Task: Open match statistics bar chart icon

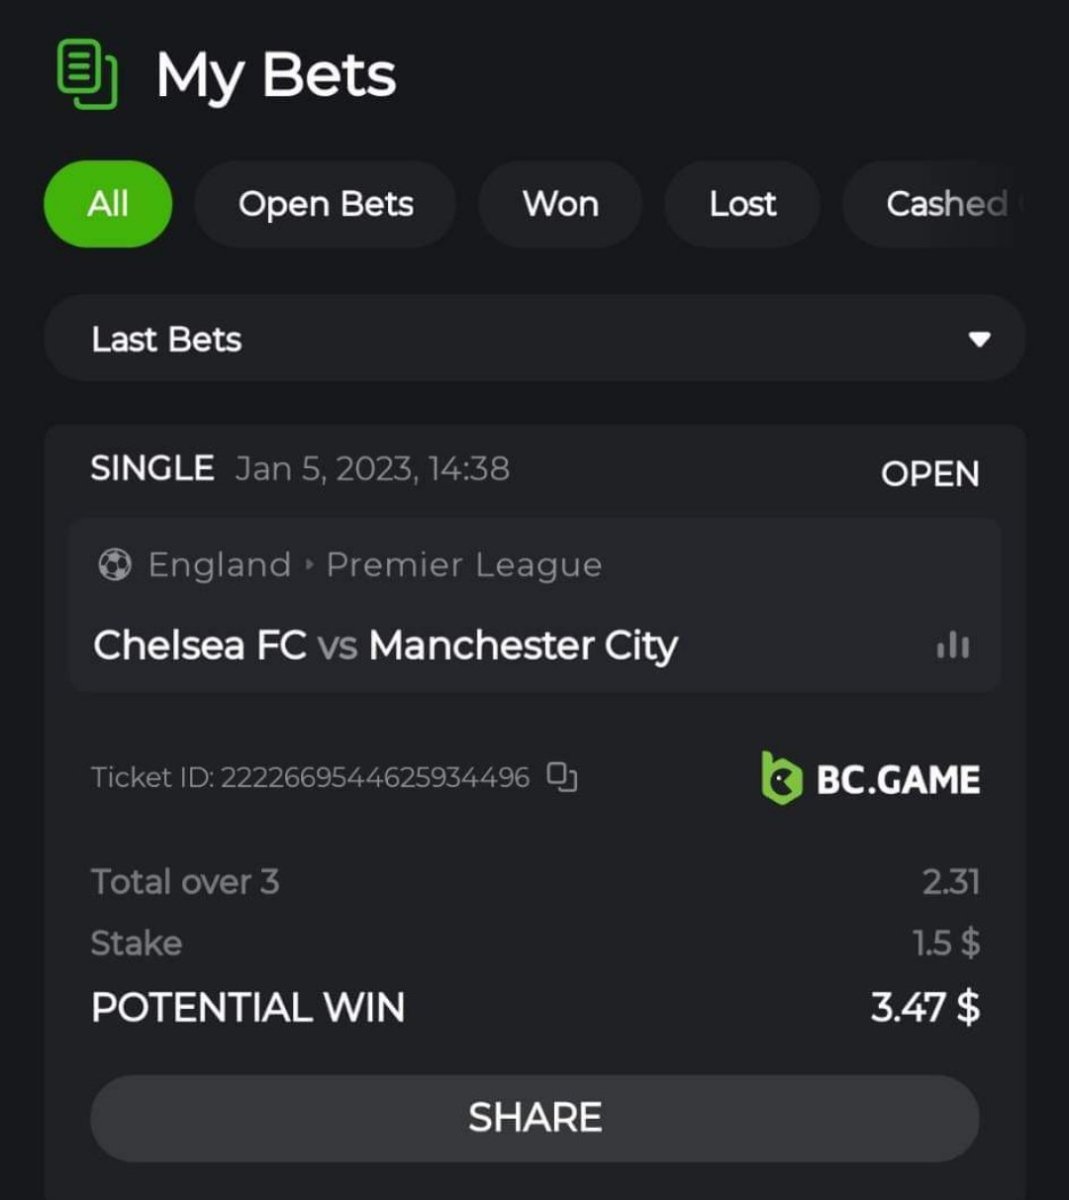Action: click(x=952, y=645)
